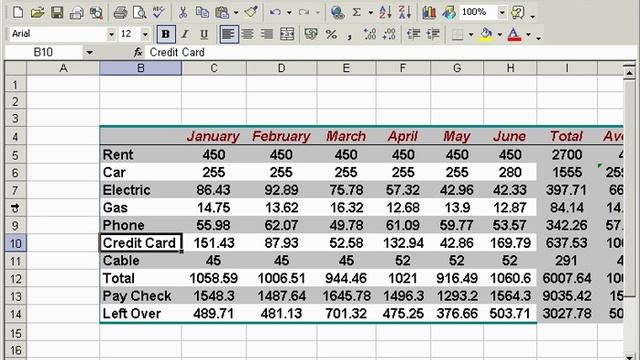
Task: Apply the red Font Color
Action: [514, 35]
